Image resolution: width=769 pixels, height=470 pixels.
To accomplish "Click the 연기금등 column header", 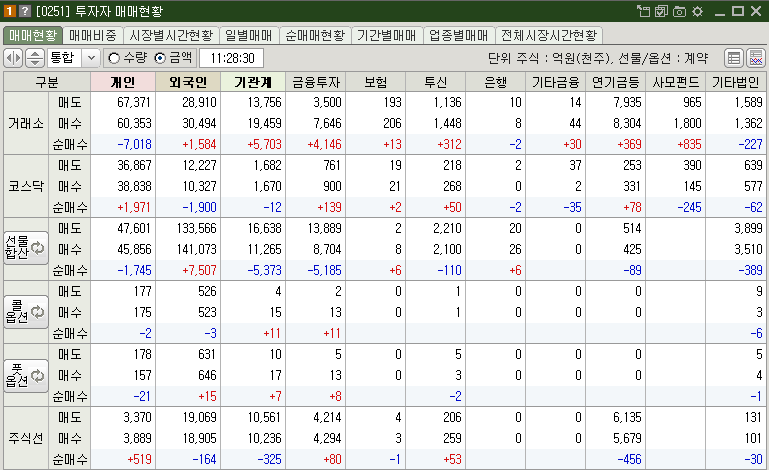I will (615, 82).
